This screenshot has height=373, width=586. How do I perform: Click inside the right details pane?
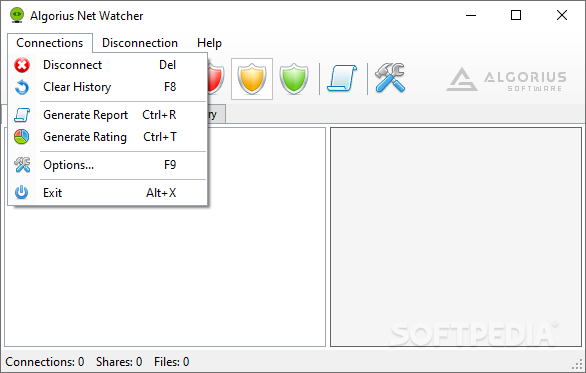[456, 237]
